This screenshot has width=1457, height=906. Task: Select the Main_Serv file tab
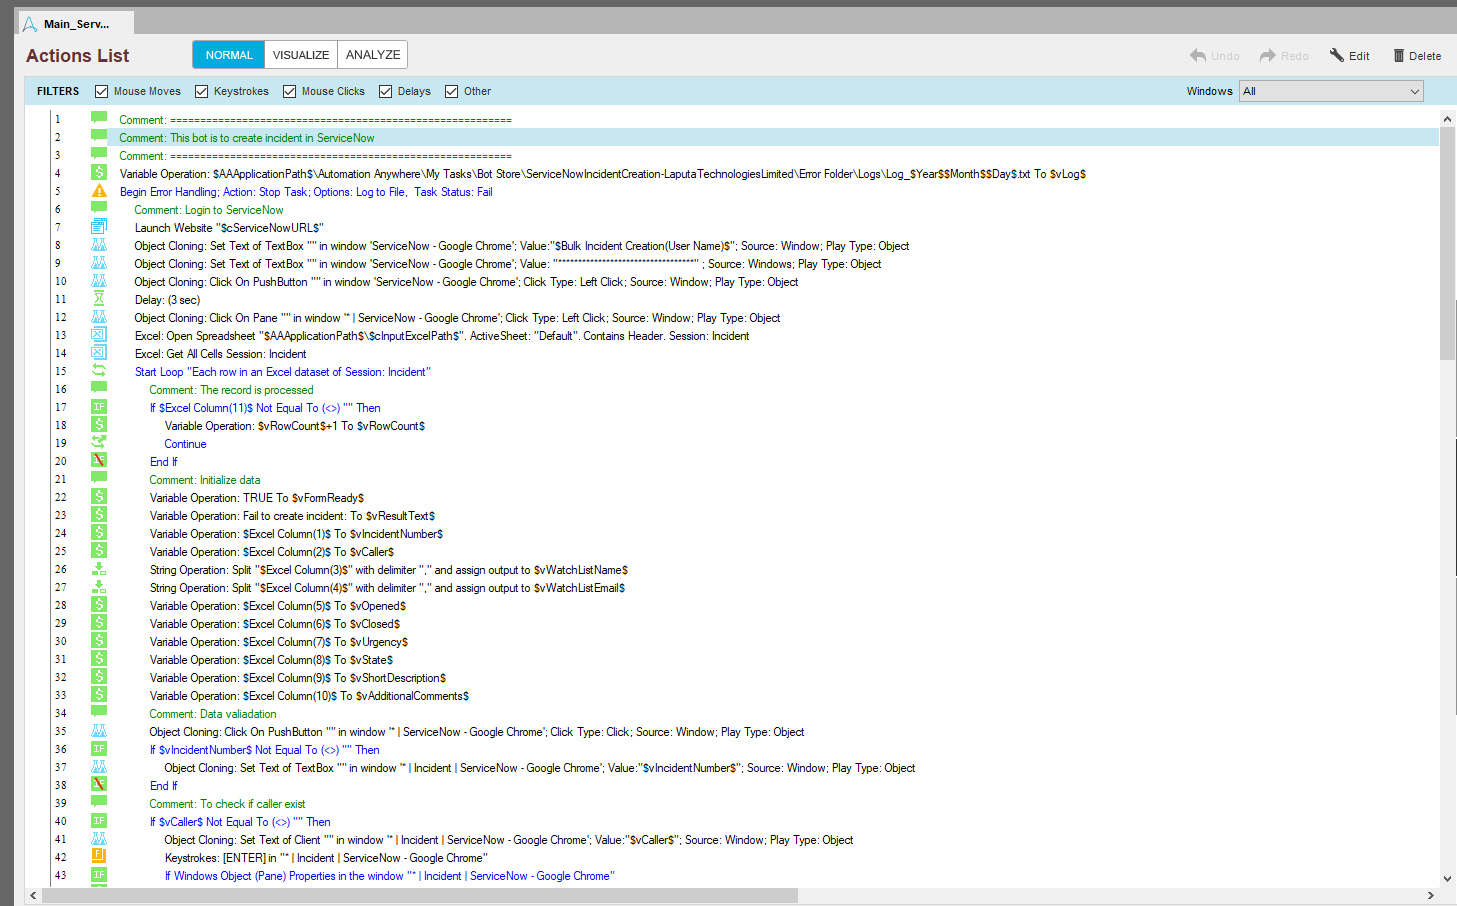76,24
